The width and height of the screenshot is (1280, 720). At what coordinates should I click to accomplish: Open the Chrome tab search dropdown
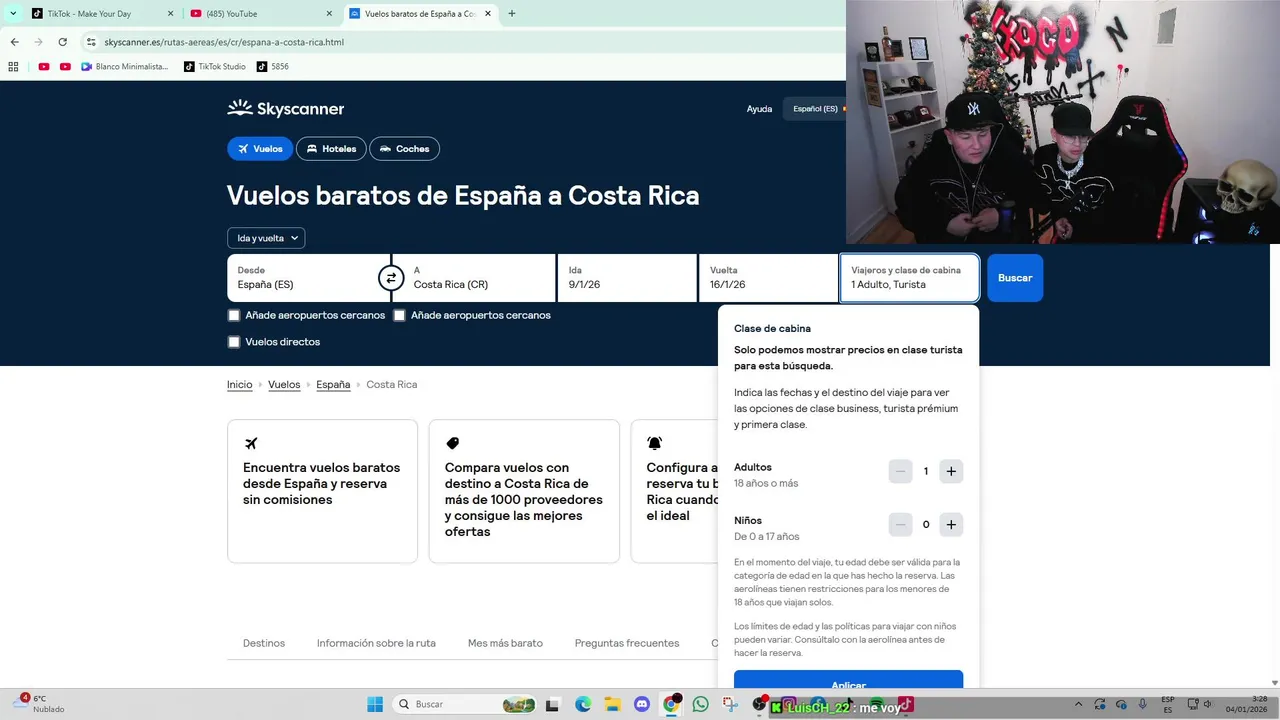coord(12,13)
